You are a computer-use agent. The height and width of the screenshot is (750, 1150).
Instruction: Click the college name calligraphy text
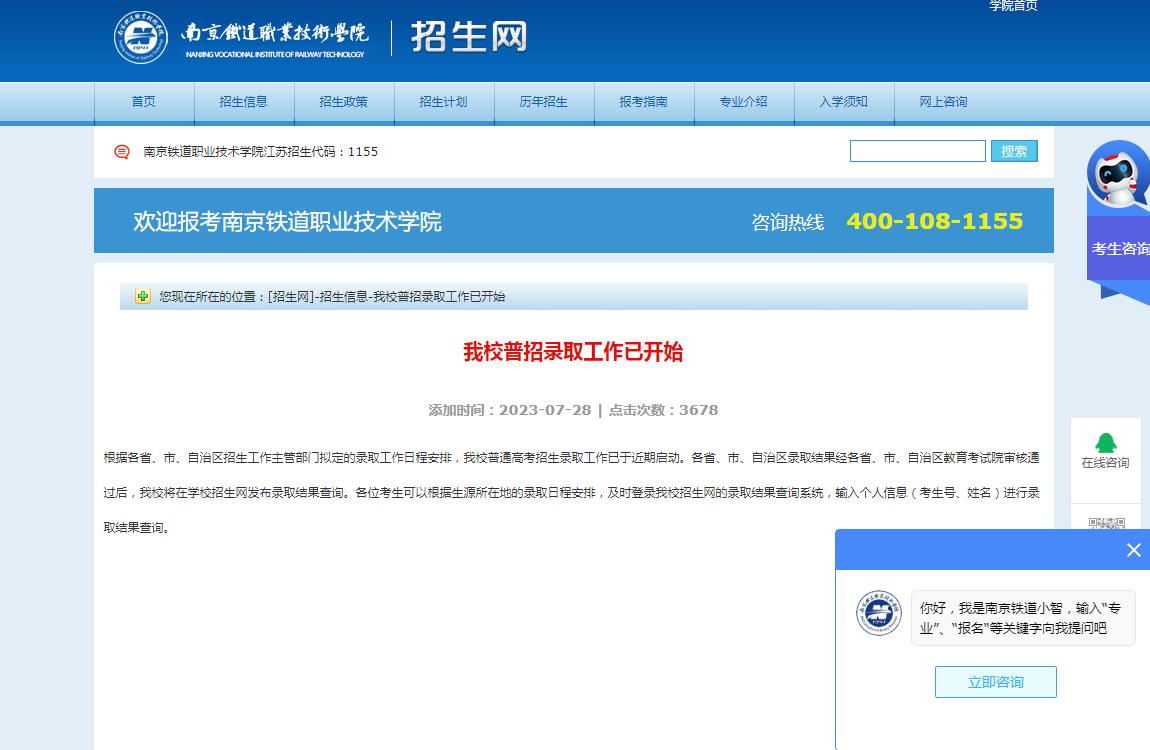(x=274, y=32)
